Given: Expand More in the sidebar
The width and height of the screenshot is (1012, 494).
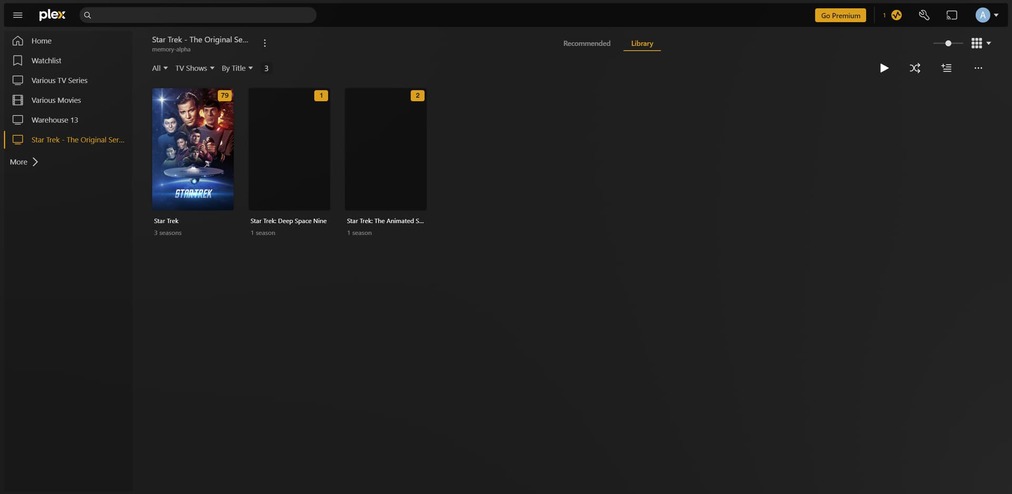Looking at the screenshot, I should point(25,162).
